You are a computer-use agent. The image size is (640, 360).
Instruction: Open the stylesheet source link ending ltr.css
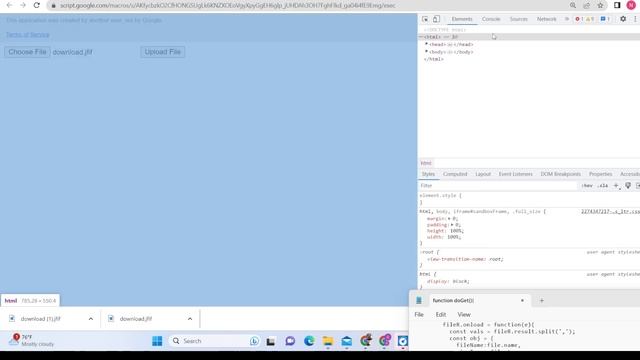(x=610, y=211)
